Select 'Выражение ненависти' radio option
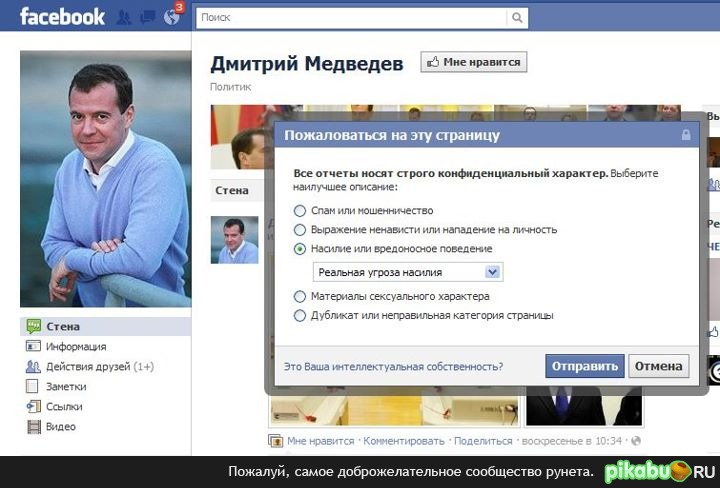 tap(299, 230)
